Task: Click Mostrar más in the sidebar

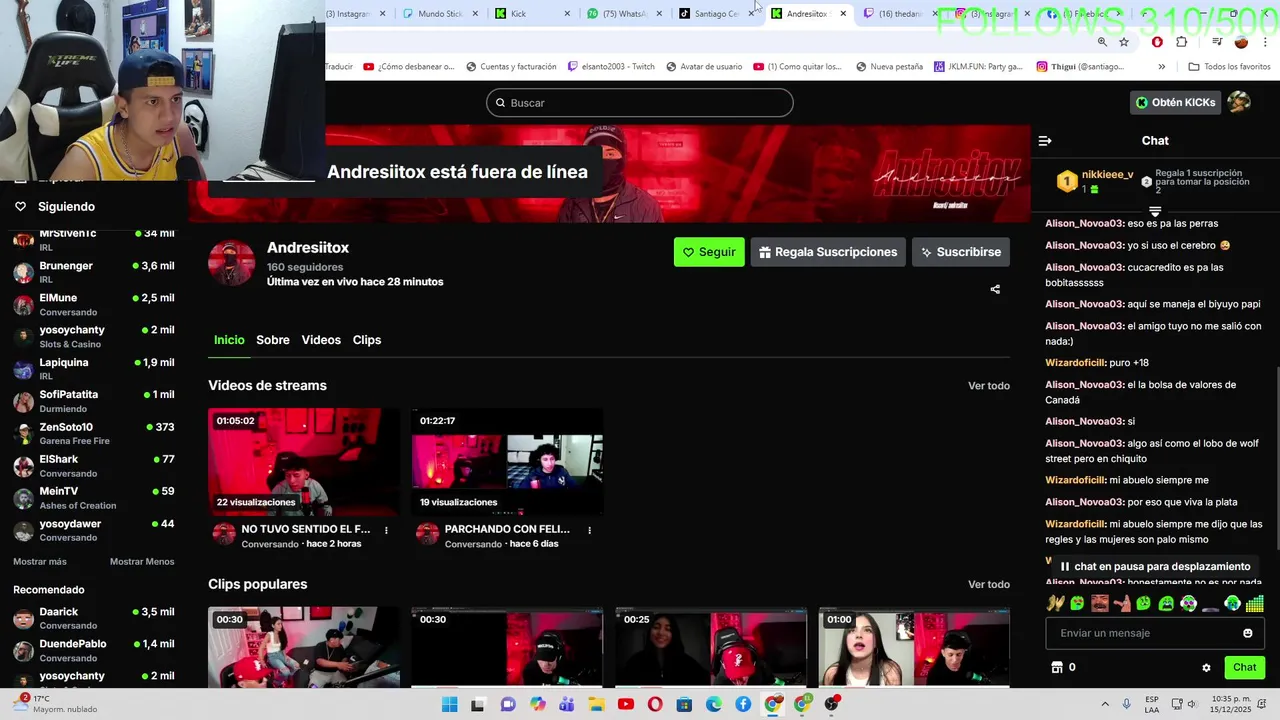Action: click(x=40, y=561)
